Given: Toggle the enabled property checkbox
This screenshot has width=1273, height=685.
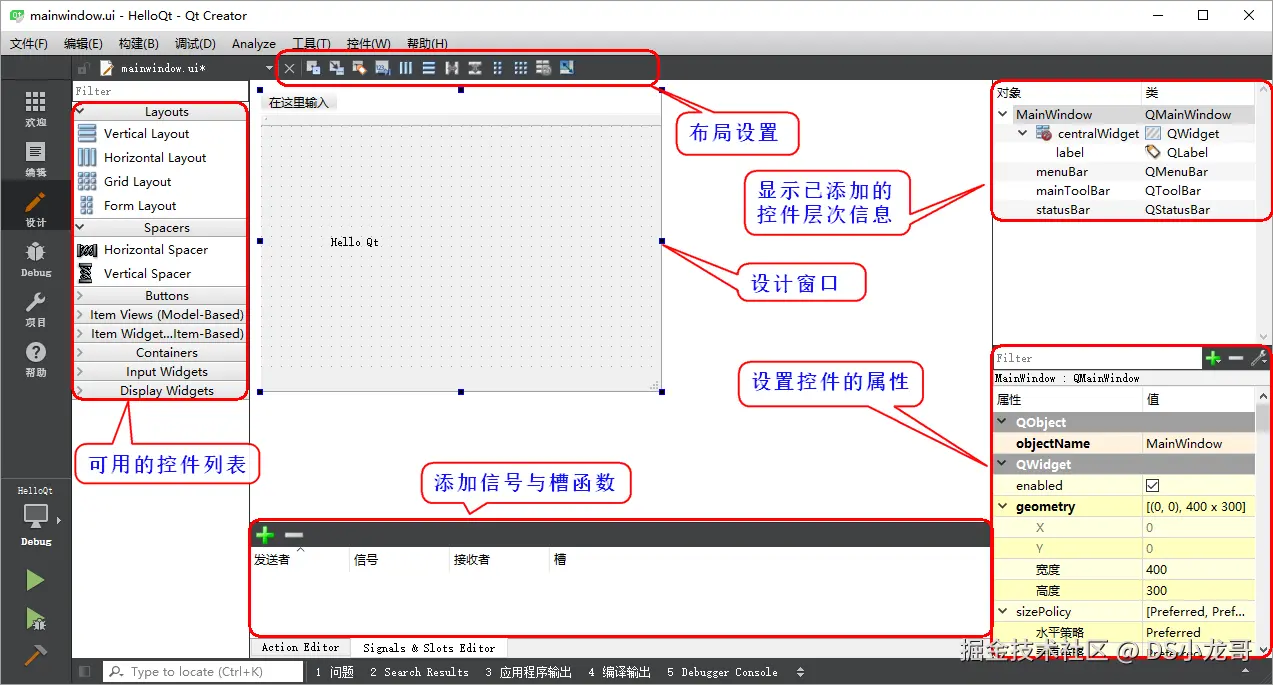Looking at the screenshot, I should tap(1152, 485).
